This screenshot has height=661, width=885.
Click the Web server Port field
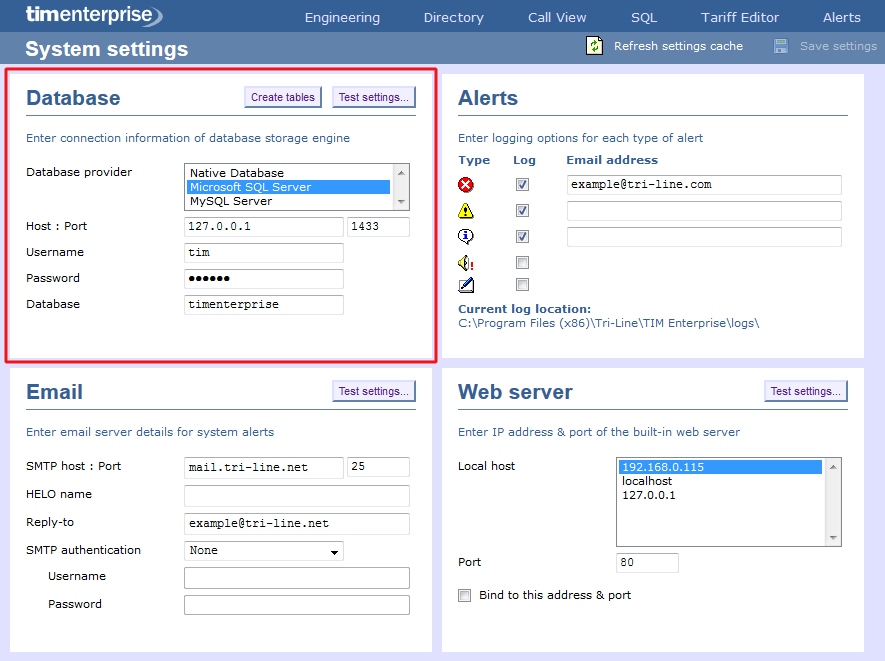[647, 562]
